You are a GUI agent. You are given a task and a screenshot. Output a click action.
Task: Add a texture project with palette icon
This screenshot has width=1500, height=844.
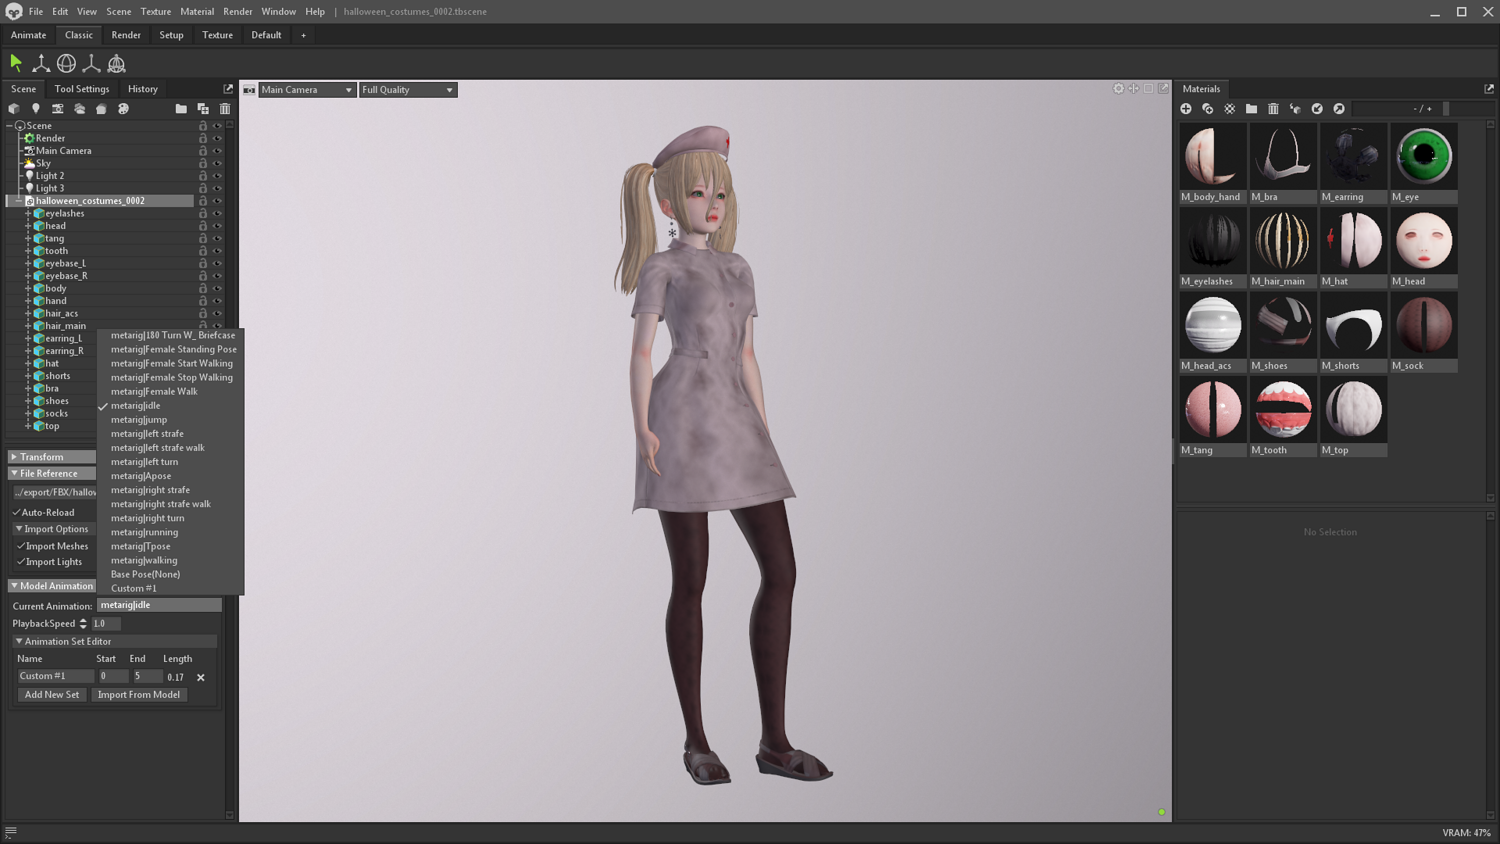[x=123, y=109]
